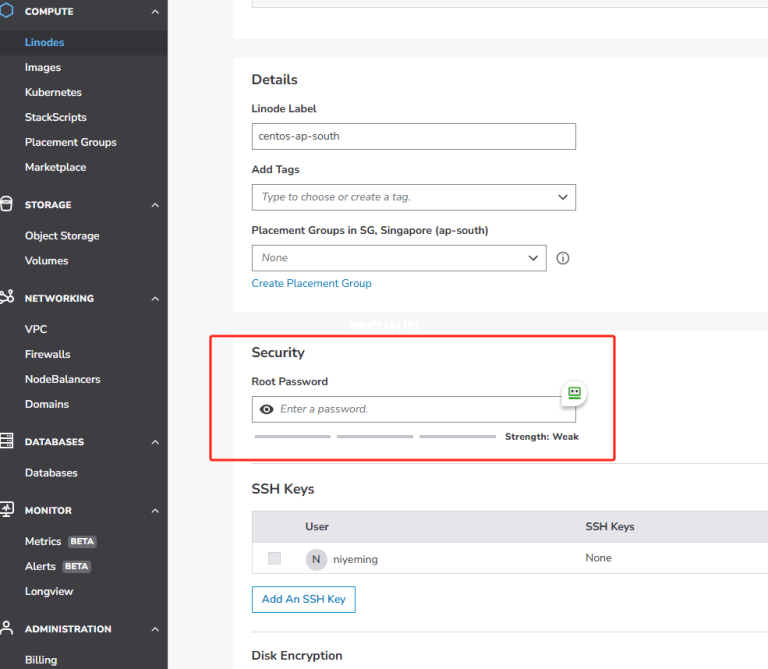Collapse the Networking sidebar section
Image resolution: width=768 pixels, height=669 pixels.
click(x=155, y=298)
